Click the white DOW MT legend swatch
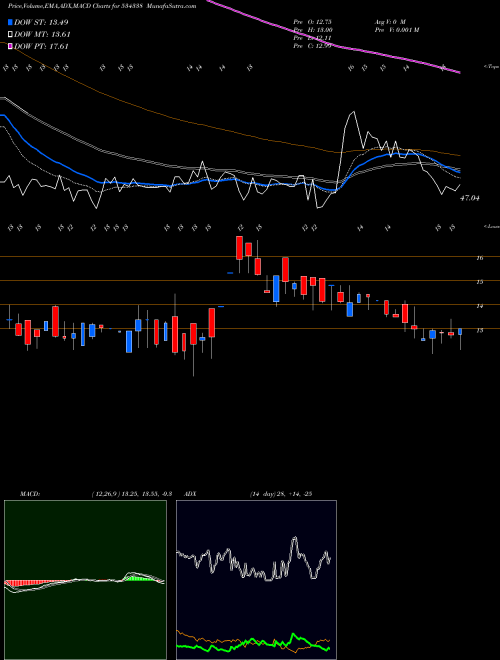 (11, 35)
